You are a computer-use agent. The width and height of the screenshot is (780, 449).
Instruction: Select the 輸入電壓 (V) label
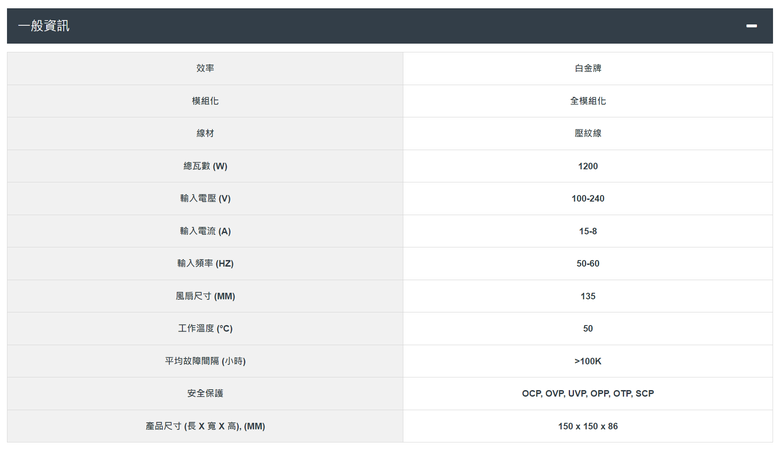click(205, 198)
